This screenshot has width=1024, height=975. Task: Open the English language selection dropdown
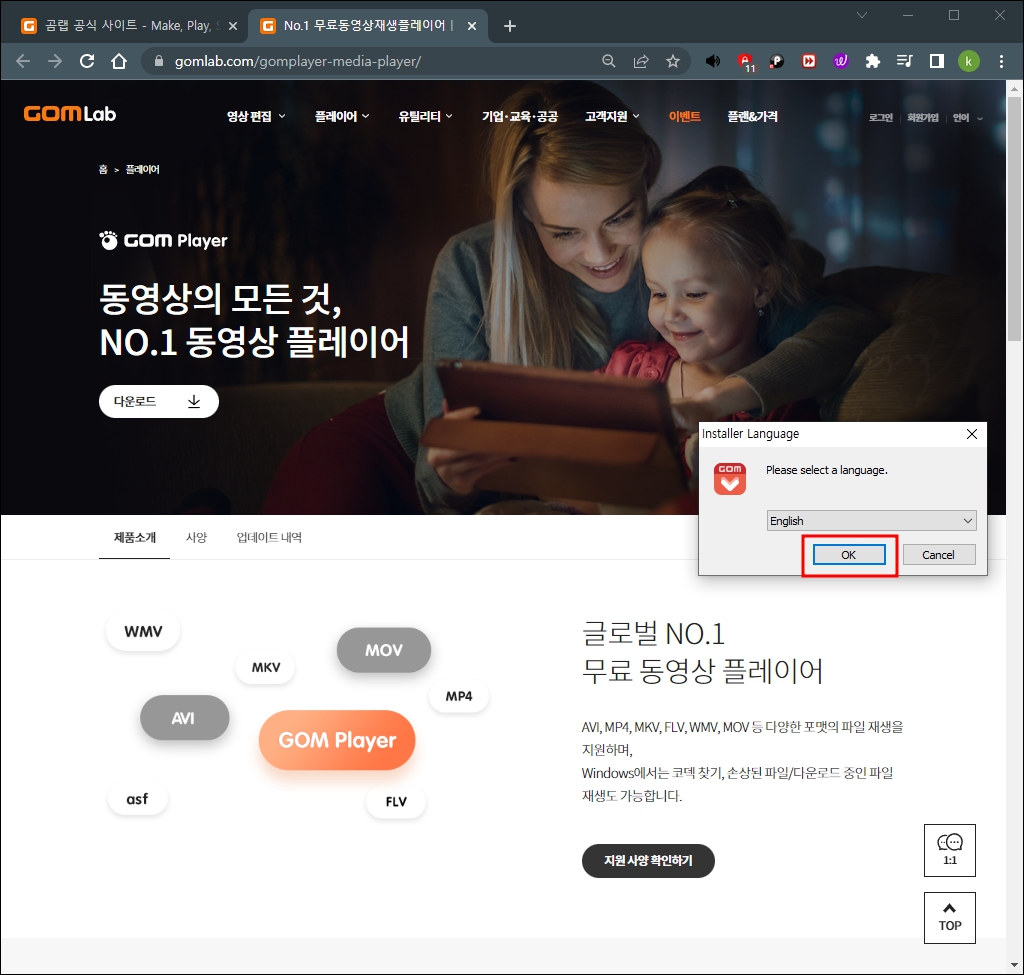[870, 520]
